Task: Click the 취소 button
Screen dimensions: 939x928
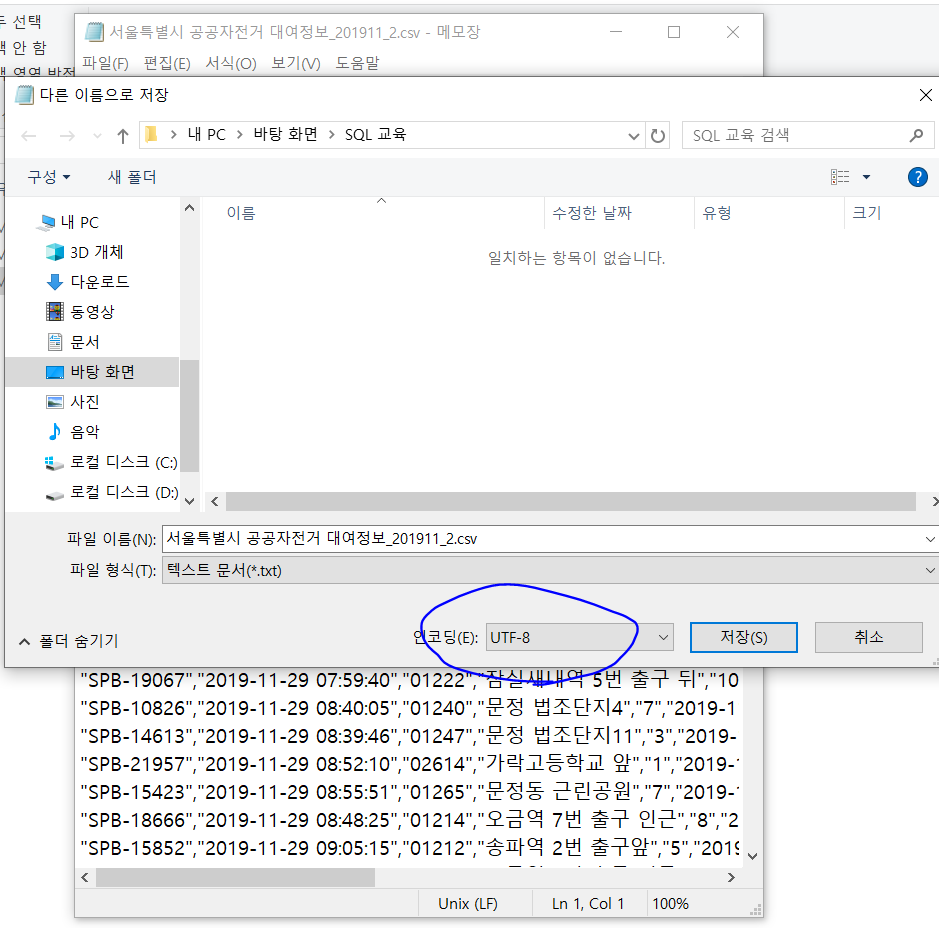Action: tap(868, 638)
